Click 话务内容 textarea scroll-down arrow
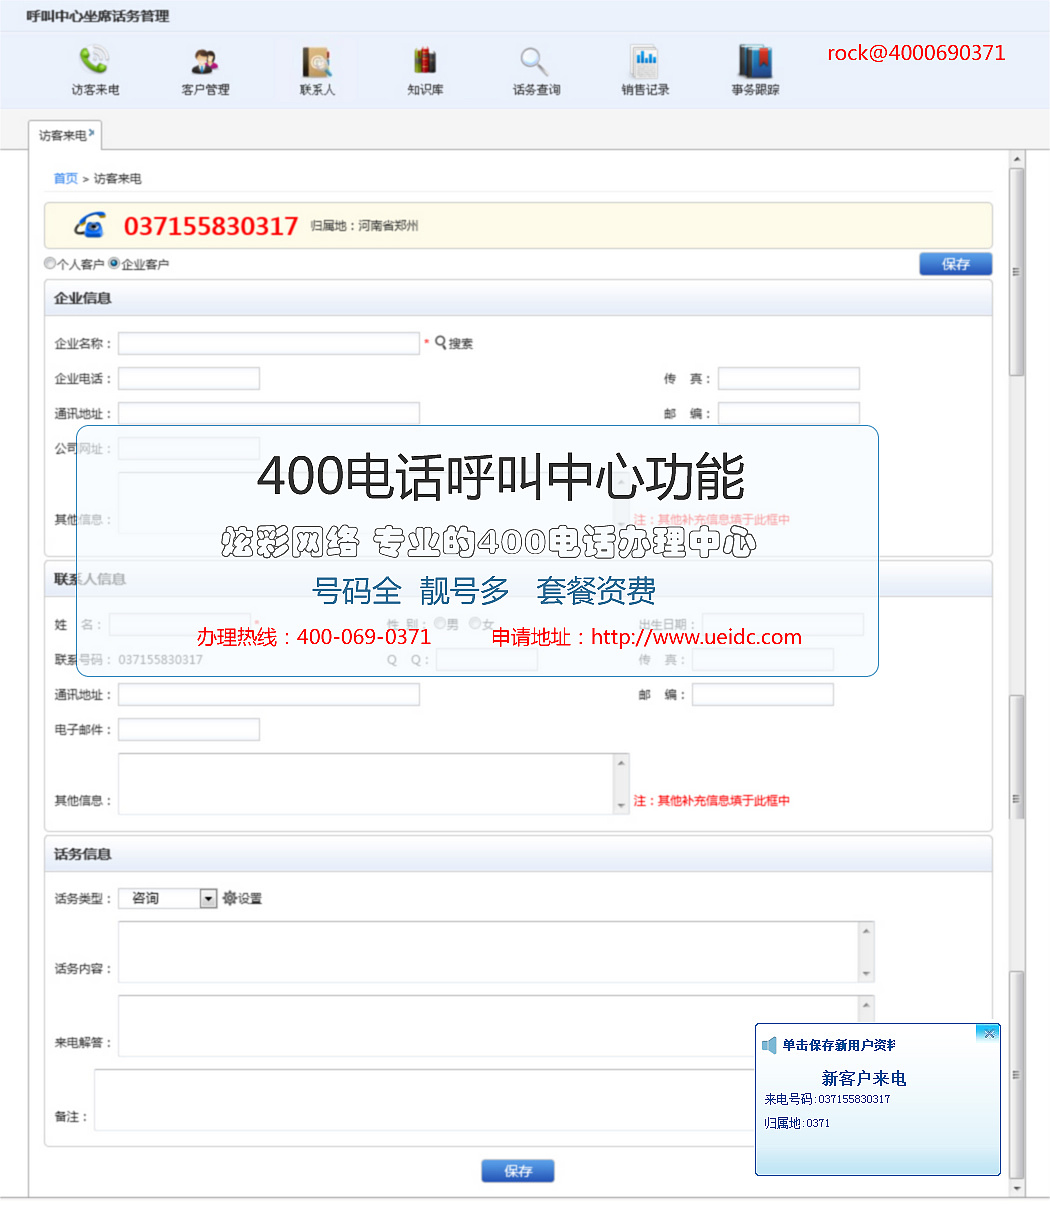Screen dimensions: 1050x1212 [866, 973]
